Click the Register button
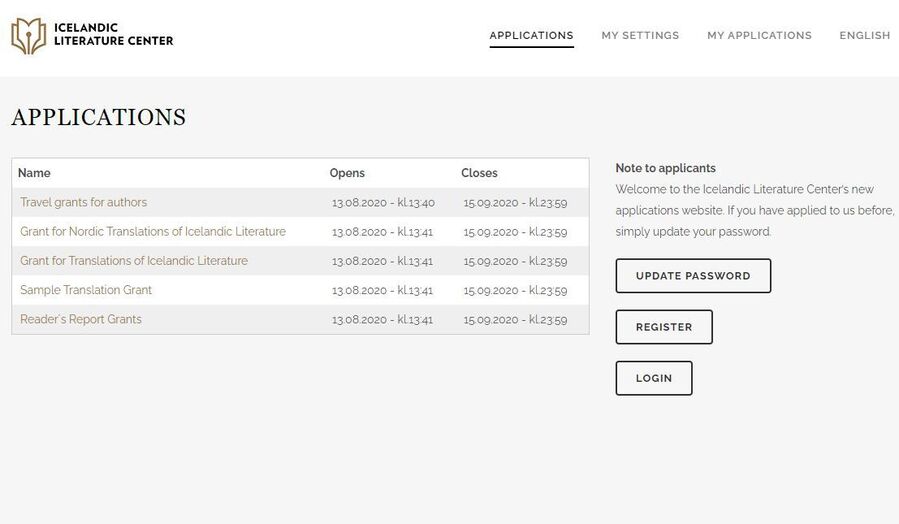 [664, 327]
